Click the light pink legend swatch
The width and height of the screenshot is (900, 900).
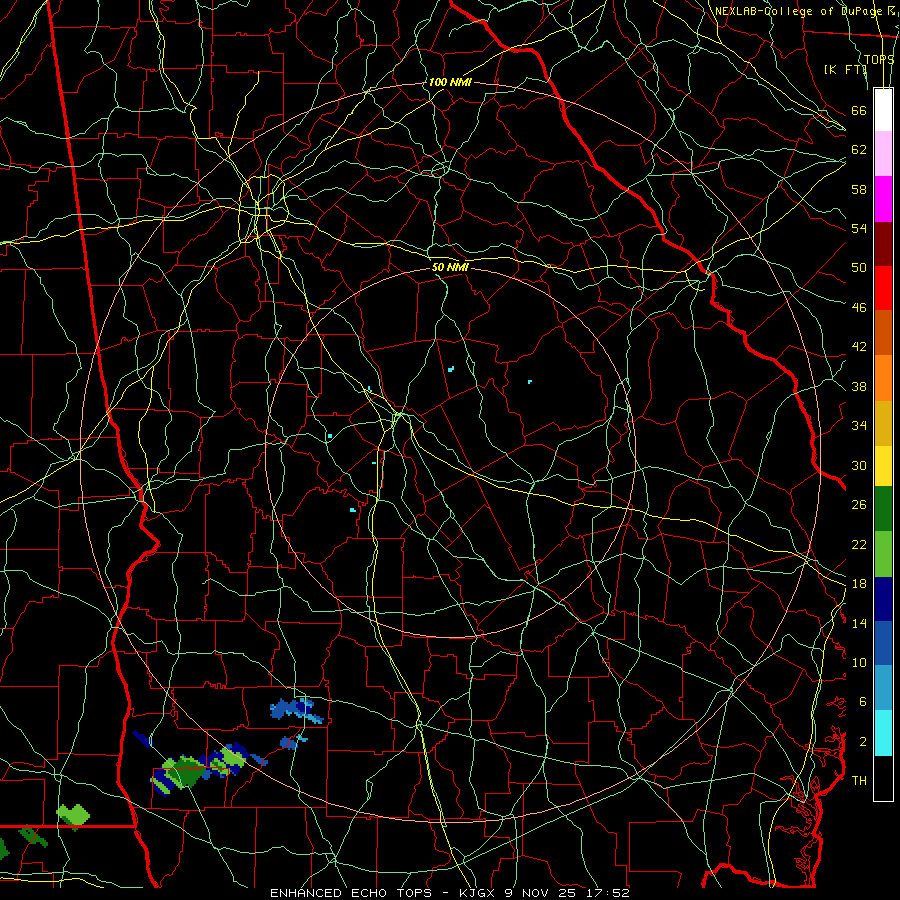883,154
